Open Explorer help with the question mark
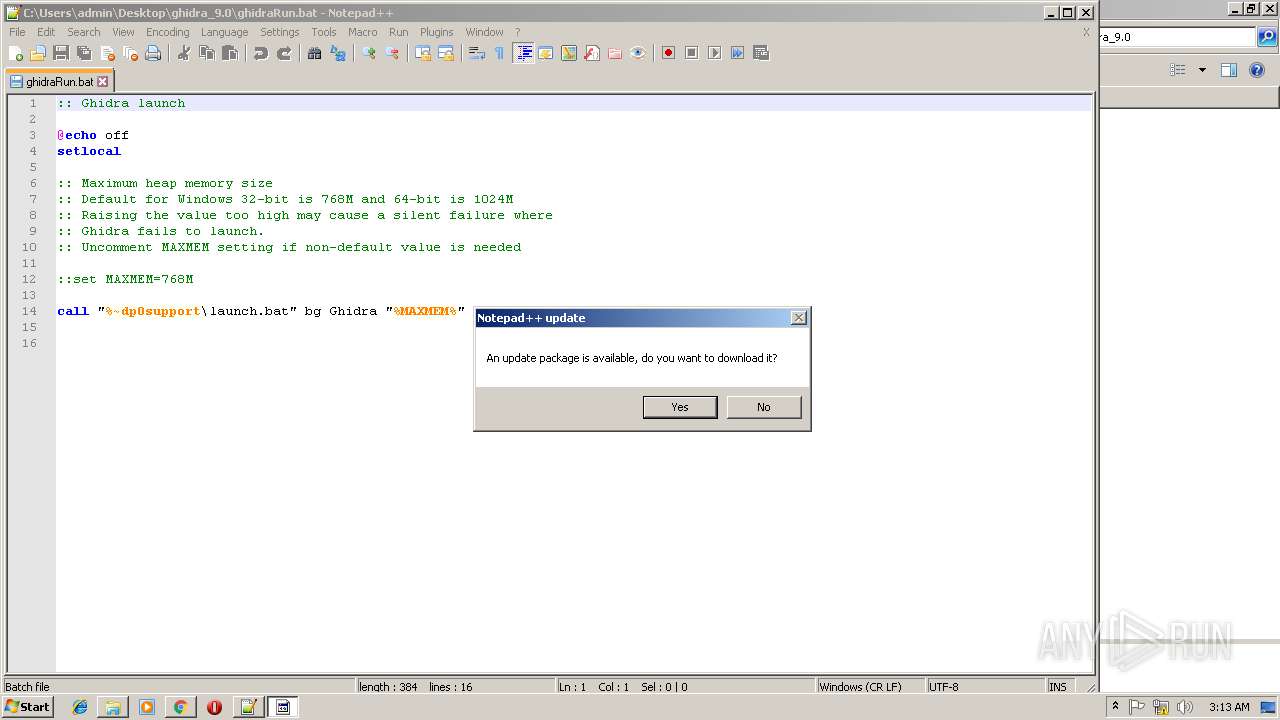 (1257, 70)
